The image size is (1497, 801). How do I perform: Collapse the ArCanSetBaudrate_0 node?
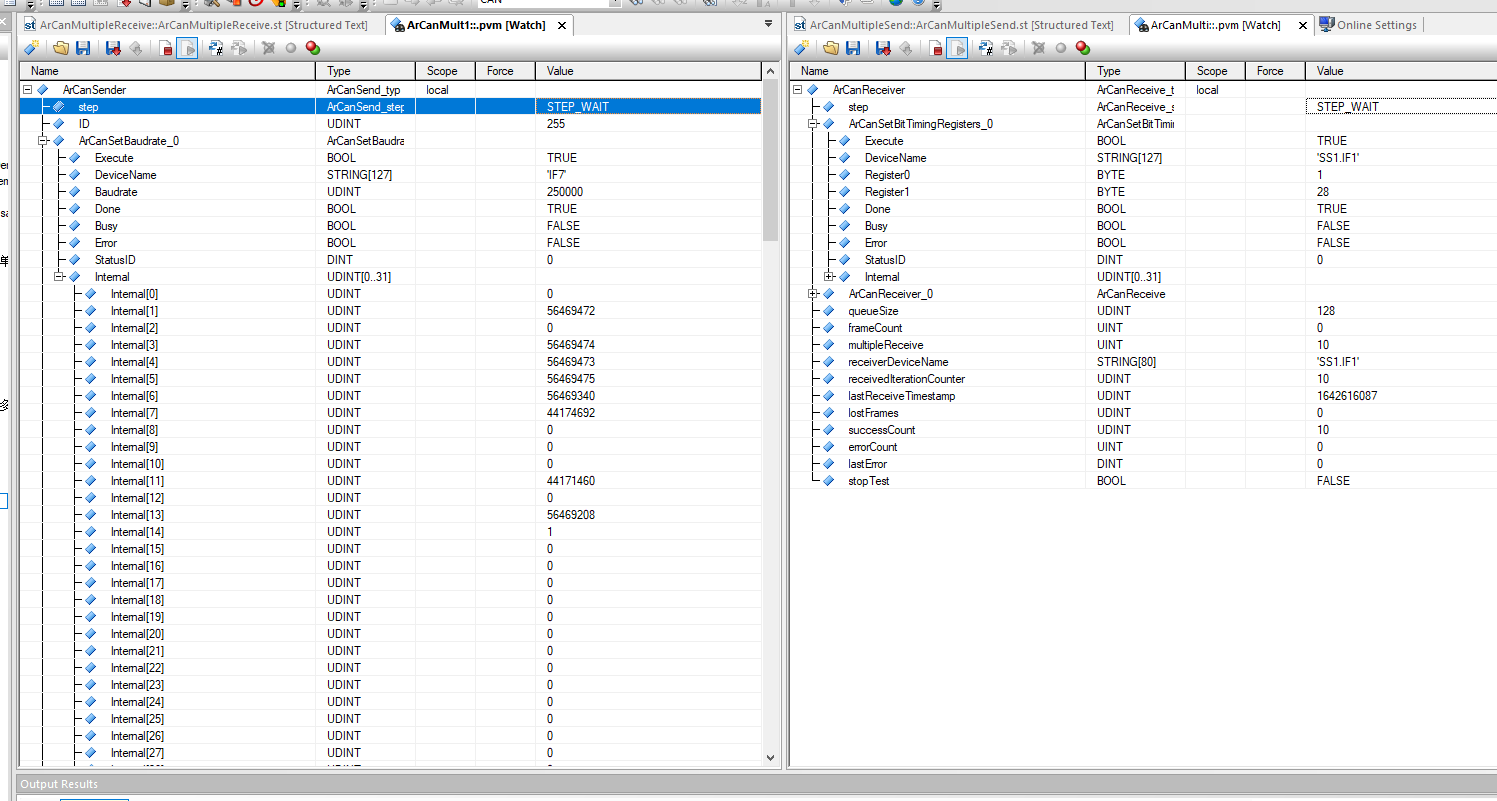pos(43,141)
